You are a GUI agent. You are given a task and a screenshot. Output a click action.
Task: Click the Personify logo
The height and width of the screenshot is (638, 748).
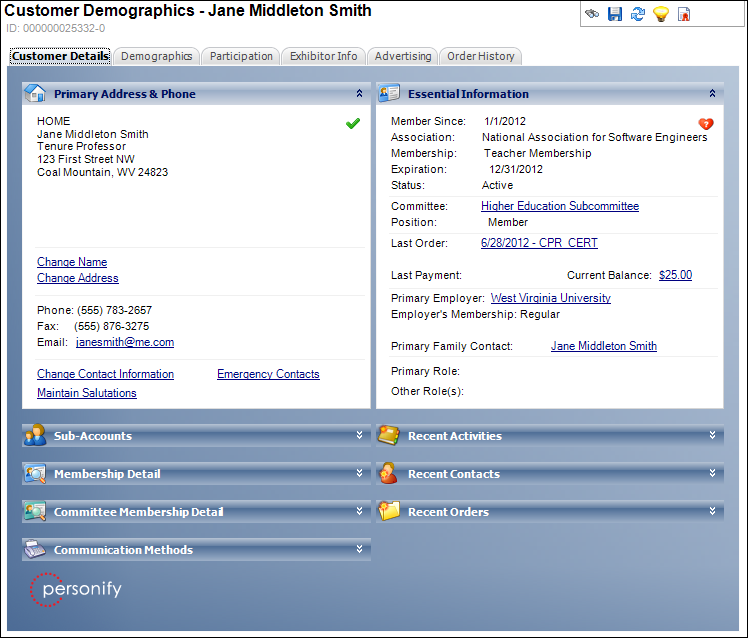click(76, 589)
